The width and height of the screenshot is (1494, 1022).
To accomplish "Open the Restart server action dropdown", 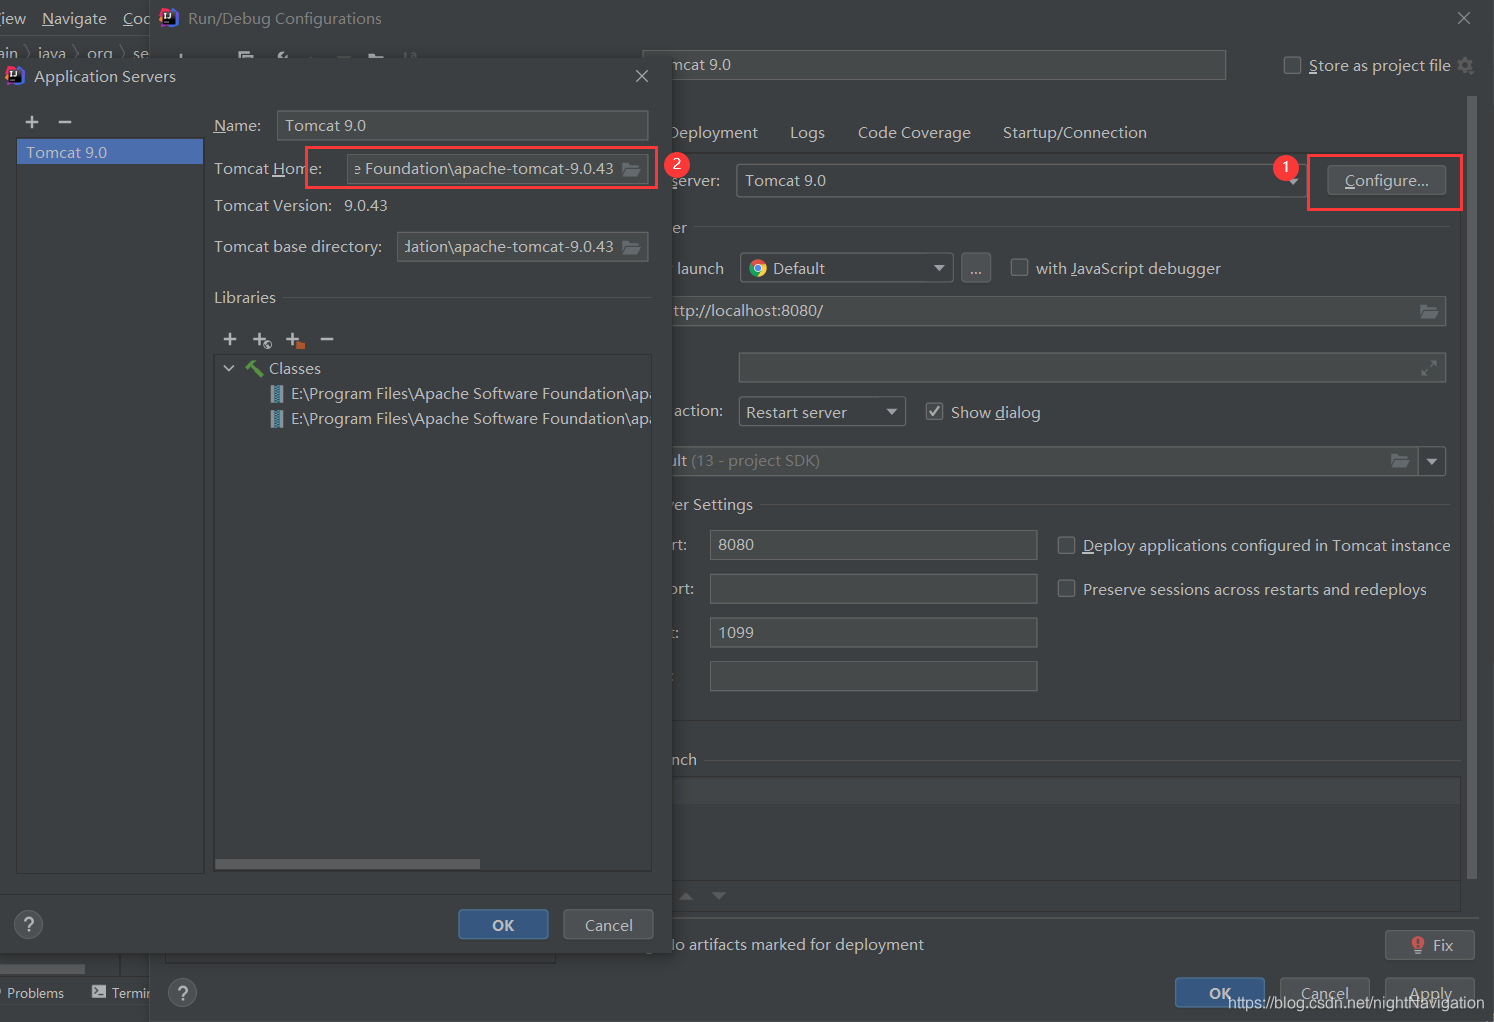I will 822,412.
